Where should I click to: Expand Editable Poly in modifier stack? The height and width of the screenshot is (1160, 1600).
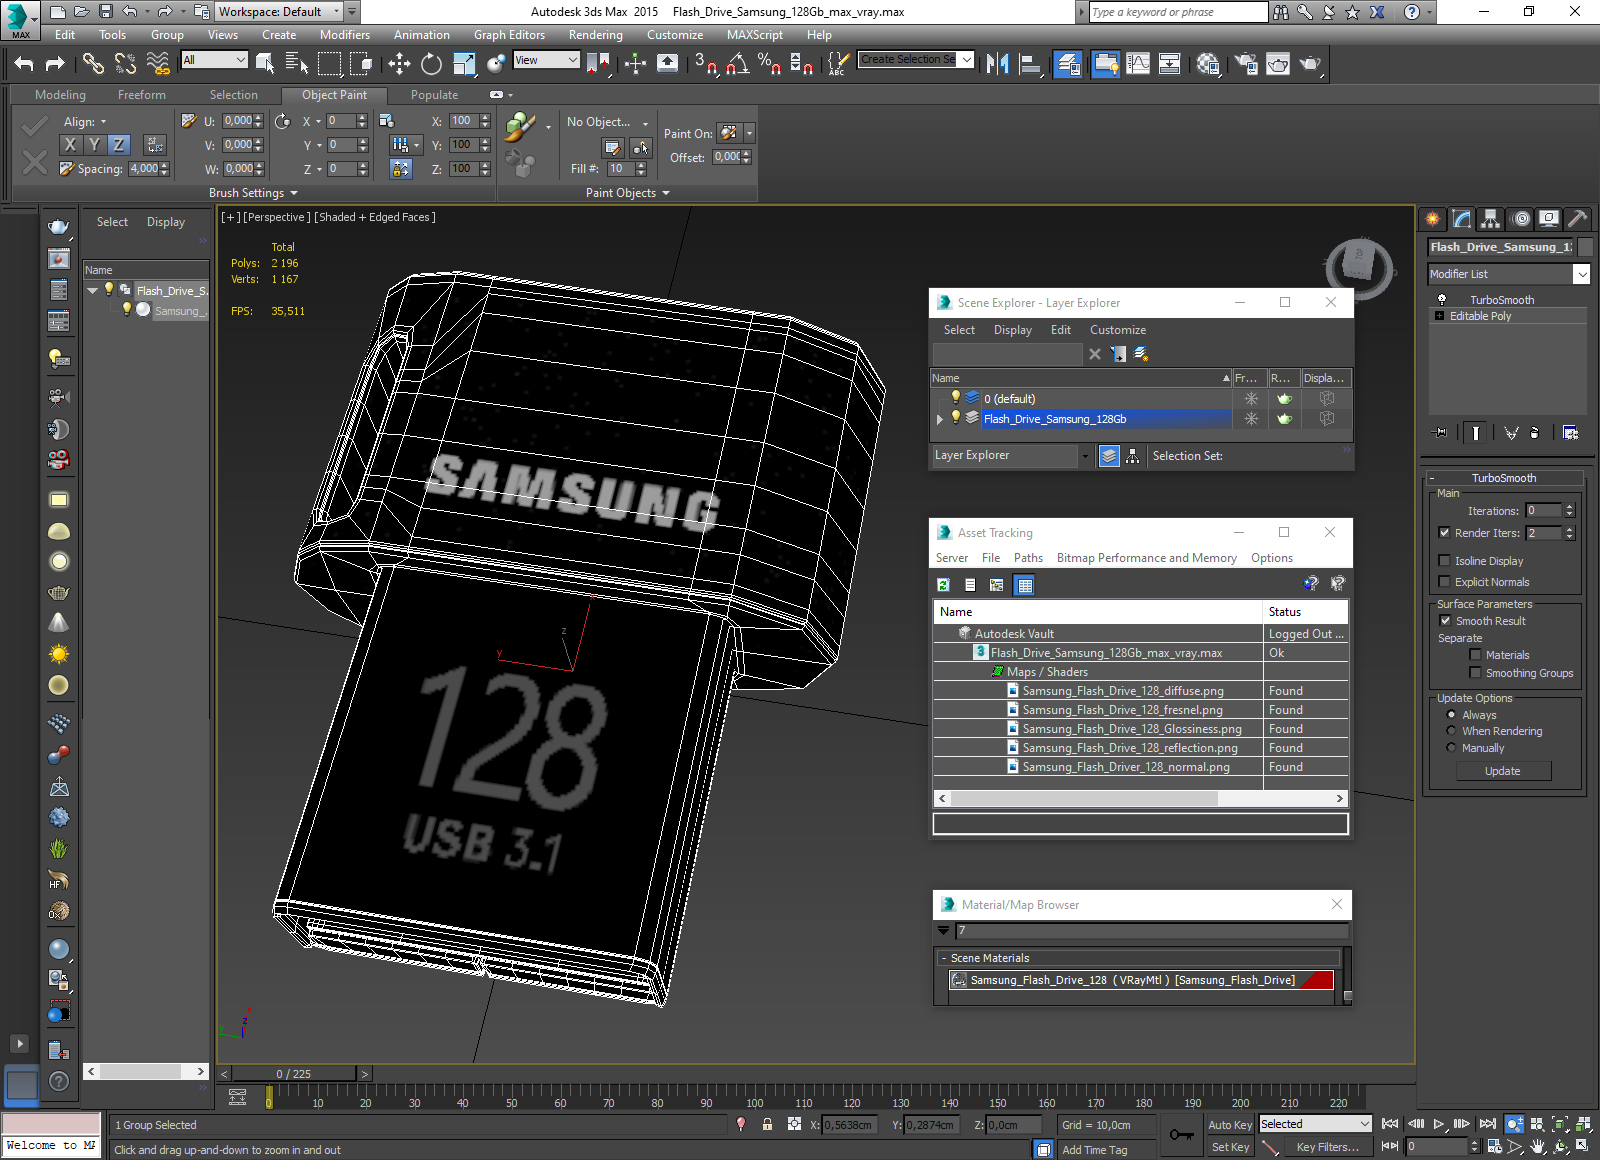tap(1439, 316)
